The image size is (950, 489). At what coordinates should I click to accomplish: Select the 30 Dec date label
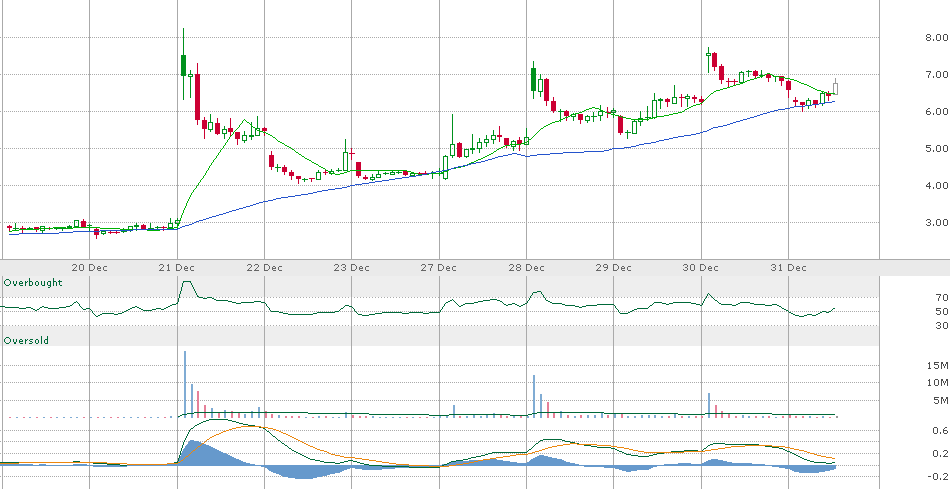point(702,268)
